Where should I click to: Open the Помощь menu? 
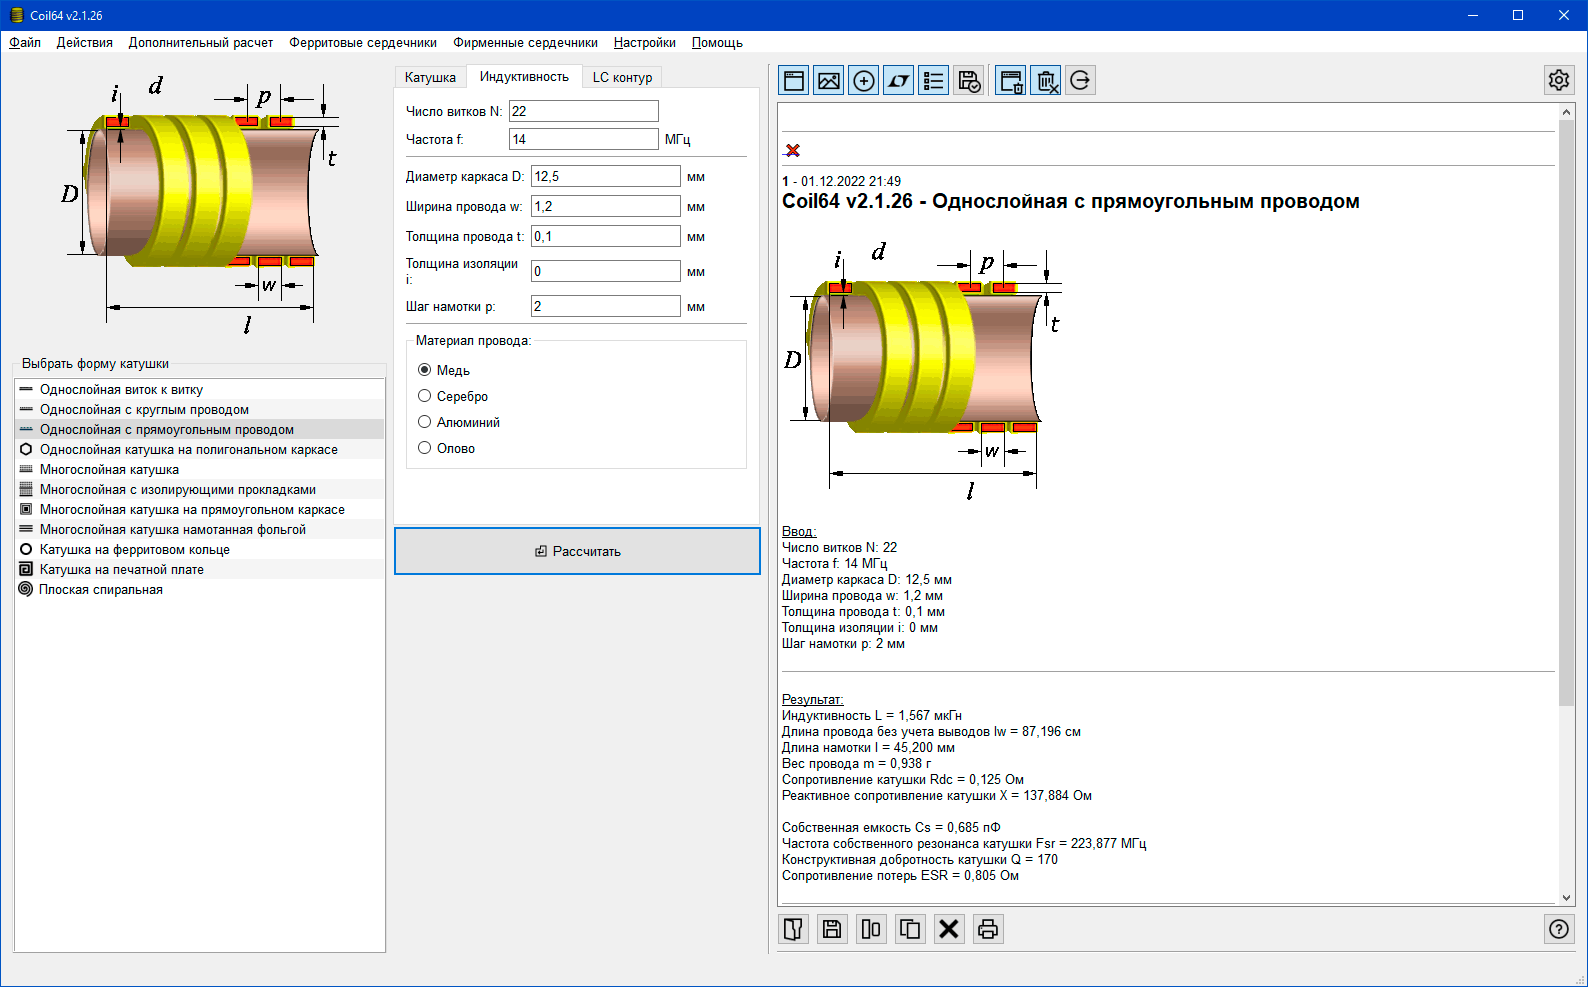[717, 43]
